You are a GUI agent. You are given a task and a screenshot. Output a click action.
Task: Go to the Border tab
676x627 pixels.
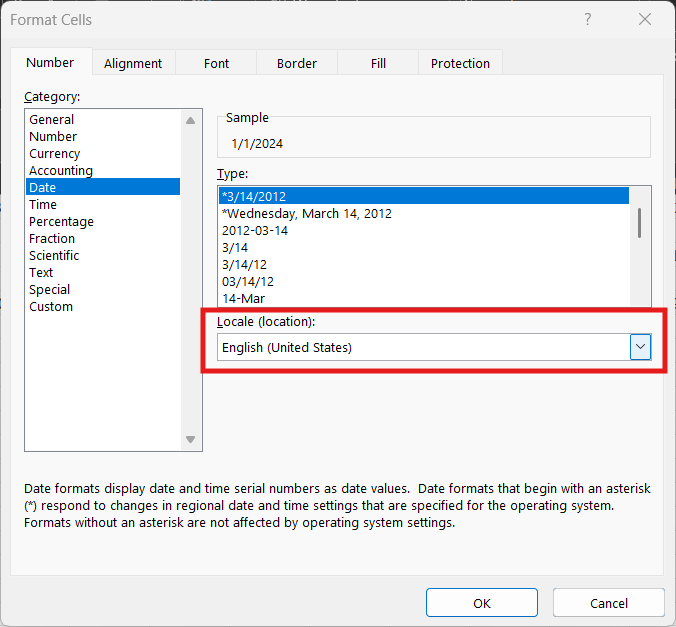click(x=296, y=63)
